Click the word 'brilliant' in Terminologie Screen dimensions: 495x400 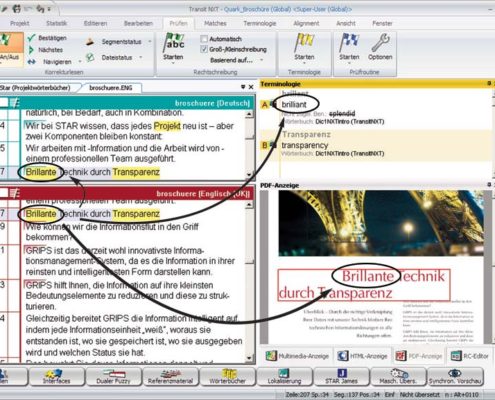point(294,104)
